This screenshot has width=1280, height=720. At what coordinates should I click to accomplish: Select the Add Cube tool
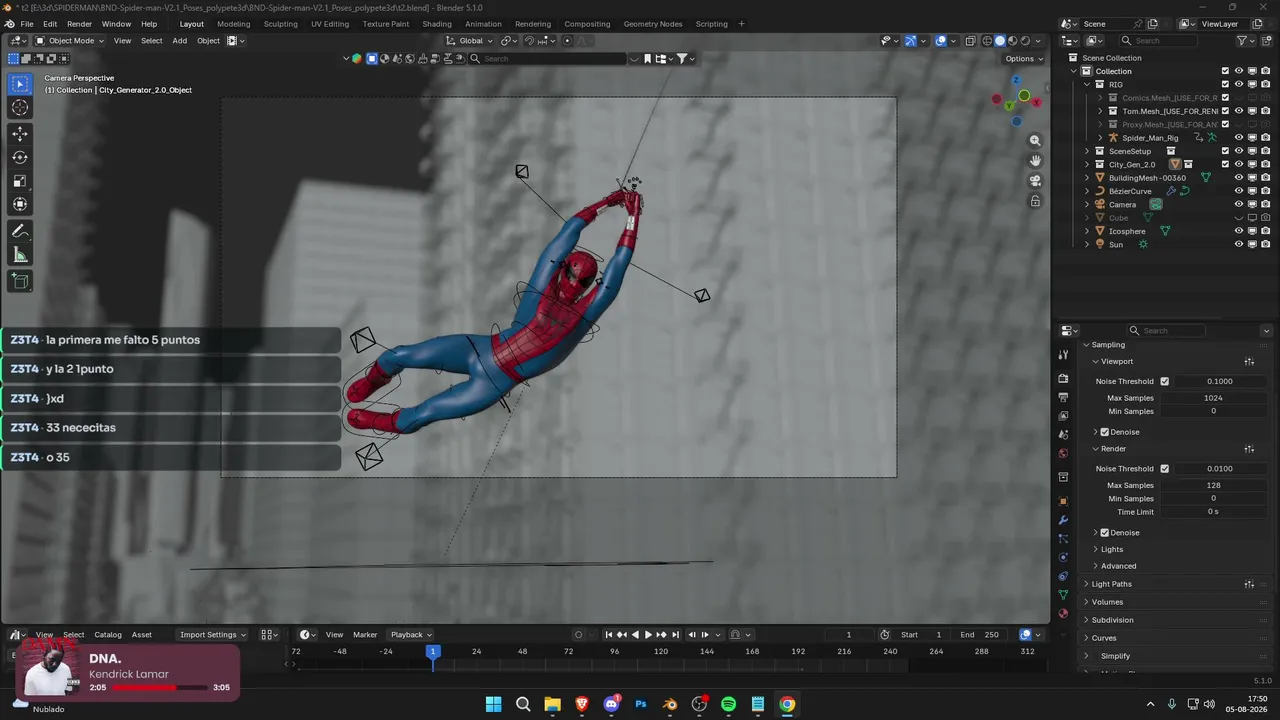[x=20, y=282]
